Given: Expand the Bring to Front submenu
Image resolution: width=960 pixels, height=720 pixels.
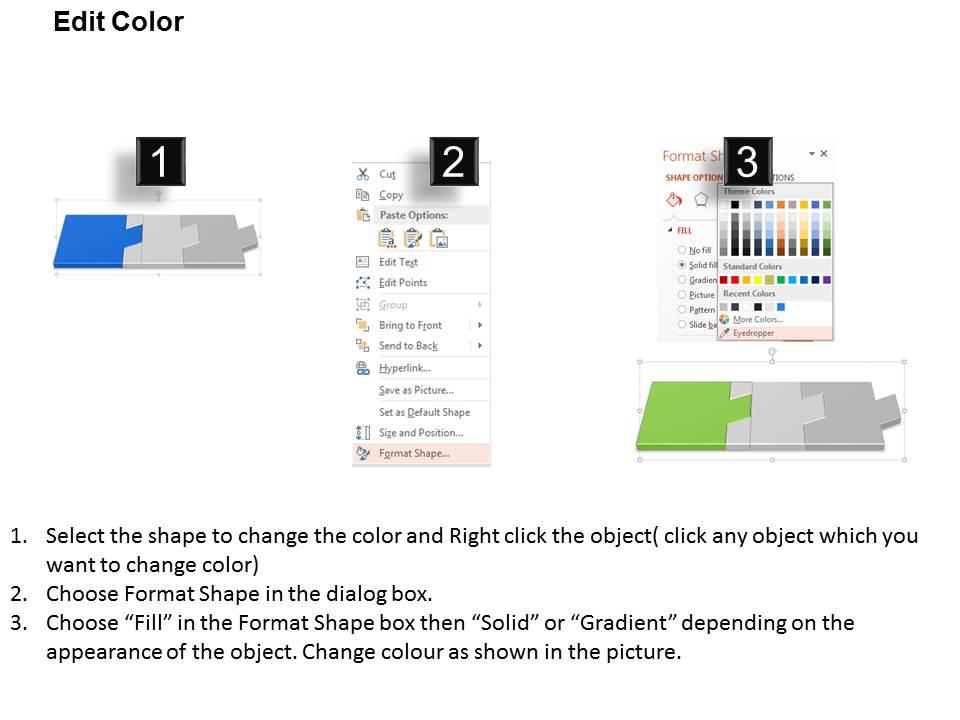Looking at the screenshot, I should (479, 325).
